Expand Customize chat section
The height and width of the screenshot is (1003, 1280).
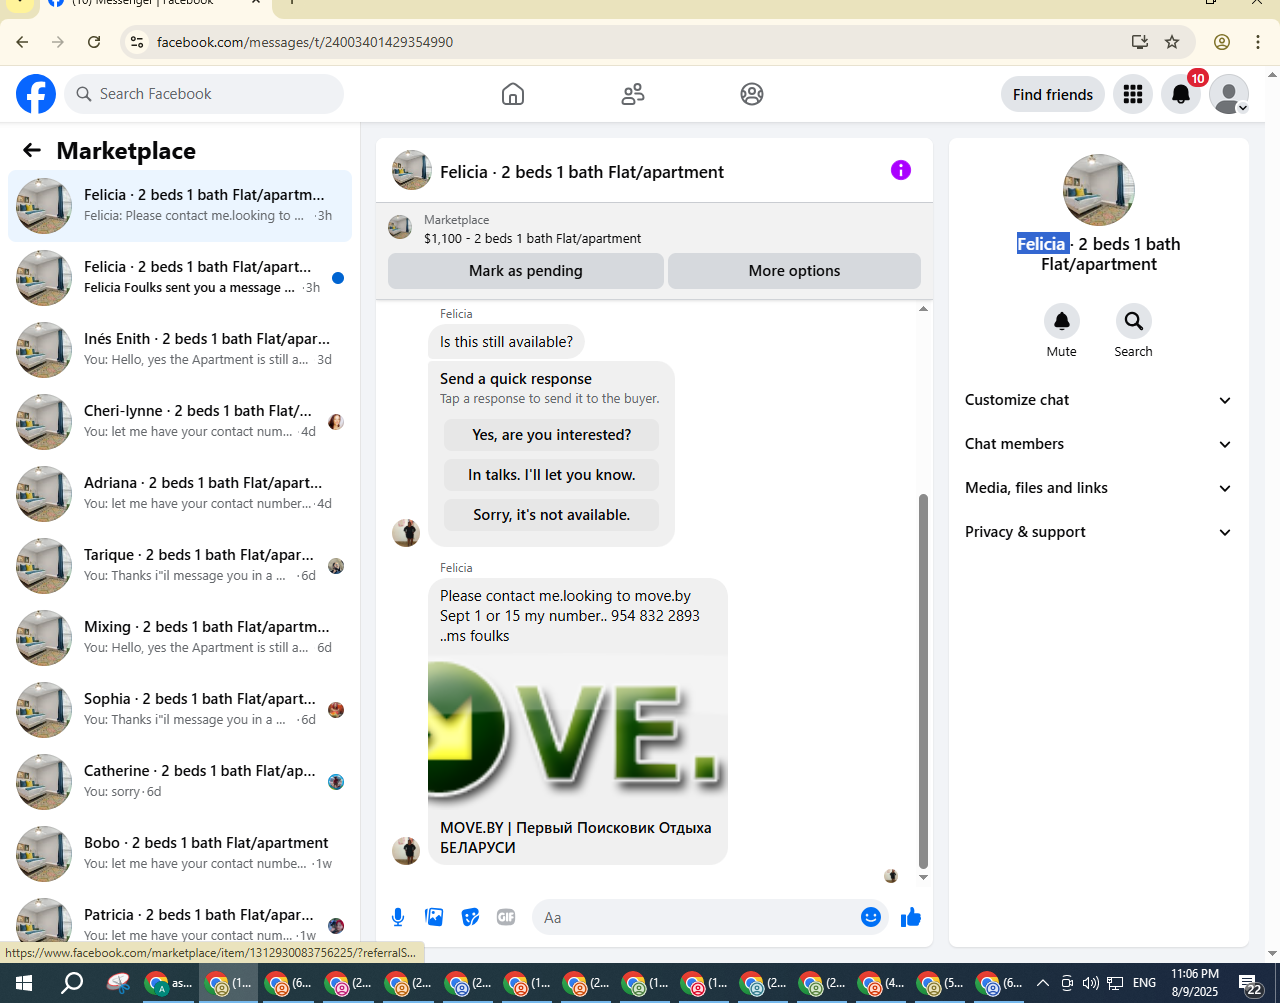point(1098,400)
